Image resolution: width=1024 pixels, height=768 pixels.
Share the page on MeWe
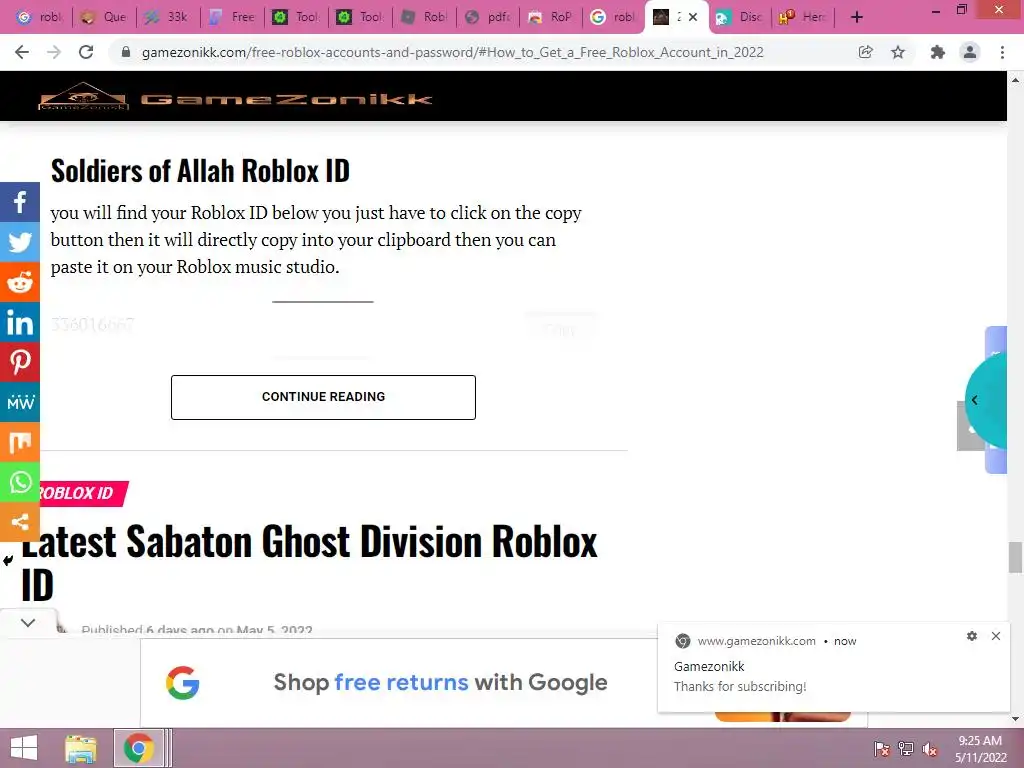[20, 402]
